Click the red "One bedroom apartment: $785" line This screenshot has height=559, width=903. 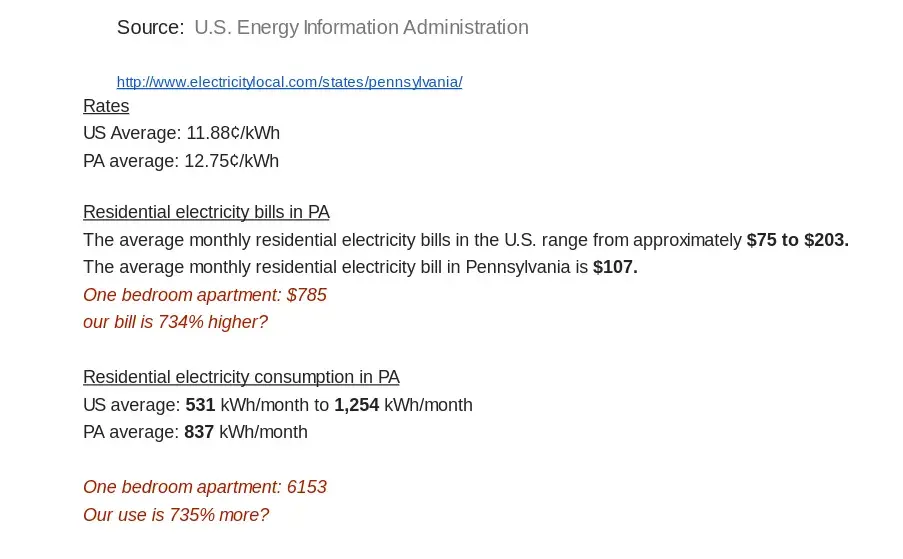tap(205, 295)
